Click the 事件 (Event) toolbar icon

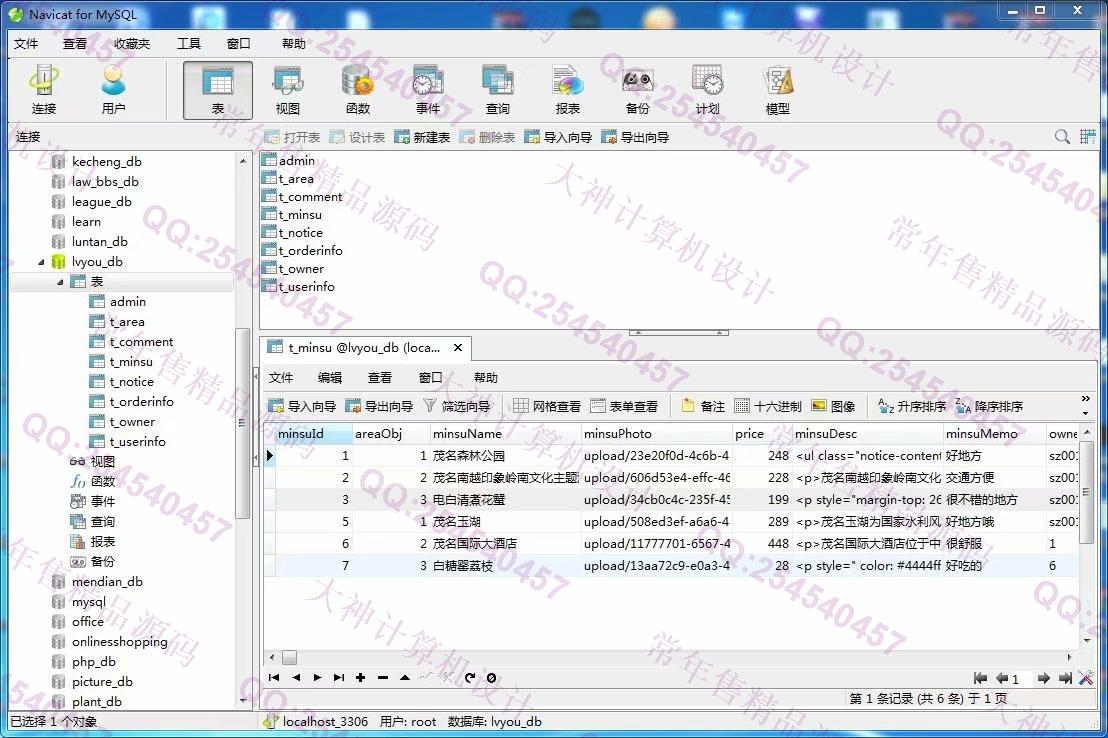[427, 90]
